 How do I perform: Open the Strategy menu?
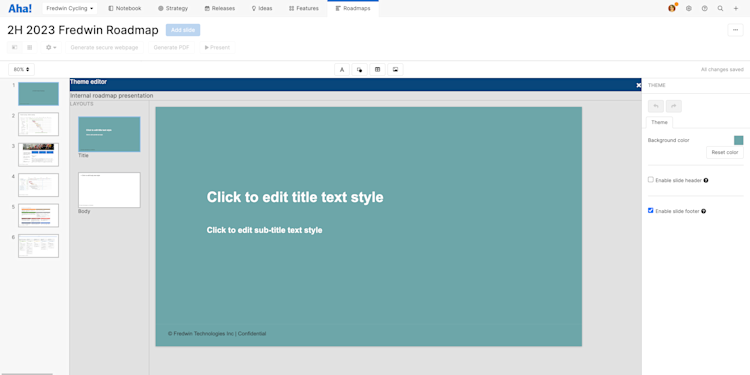pos(173,9)
